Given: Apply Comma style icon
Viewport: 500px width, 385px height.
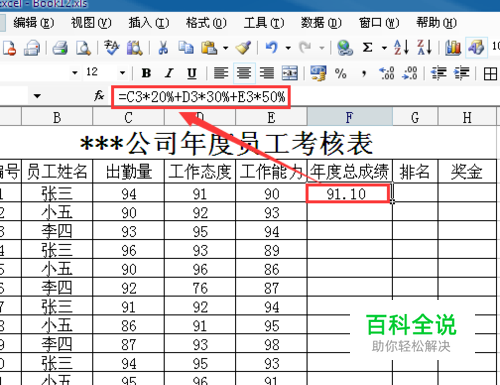Looking at the screenshot, I should pyautogui.click(x=364, y=73).
